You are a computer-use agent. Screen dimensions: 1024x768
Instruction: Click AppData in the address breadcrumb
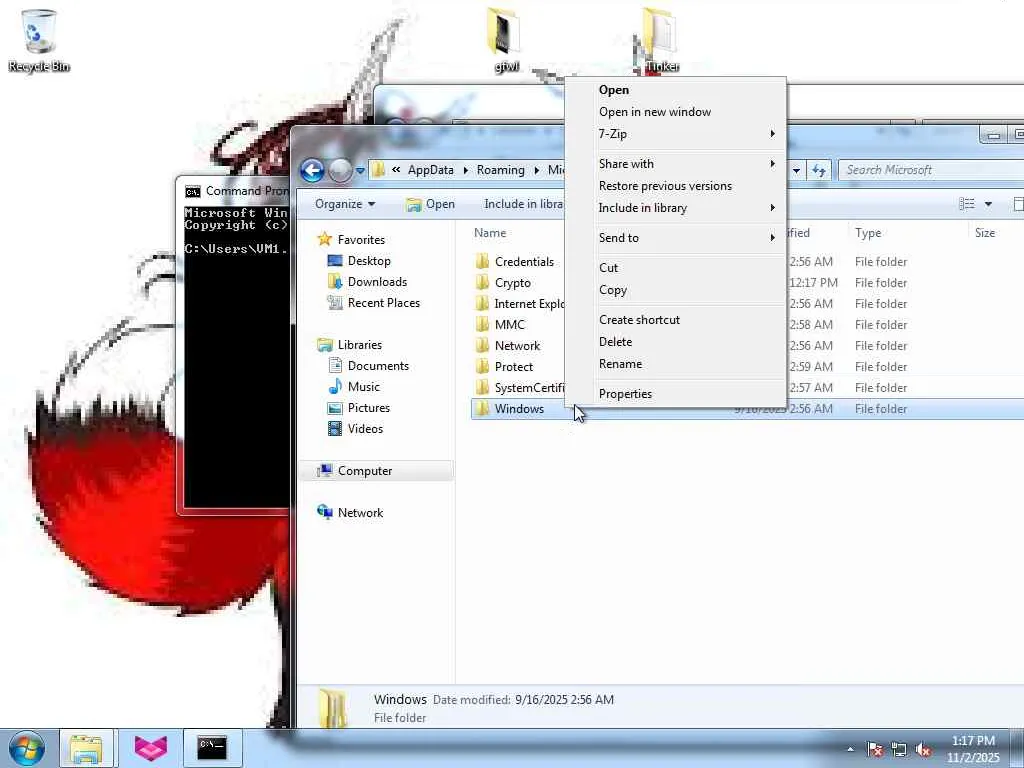(x=430, y=170)
